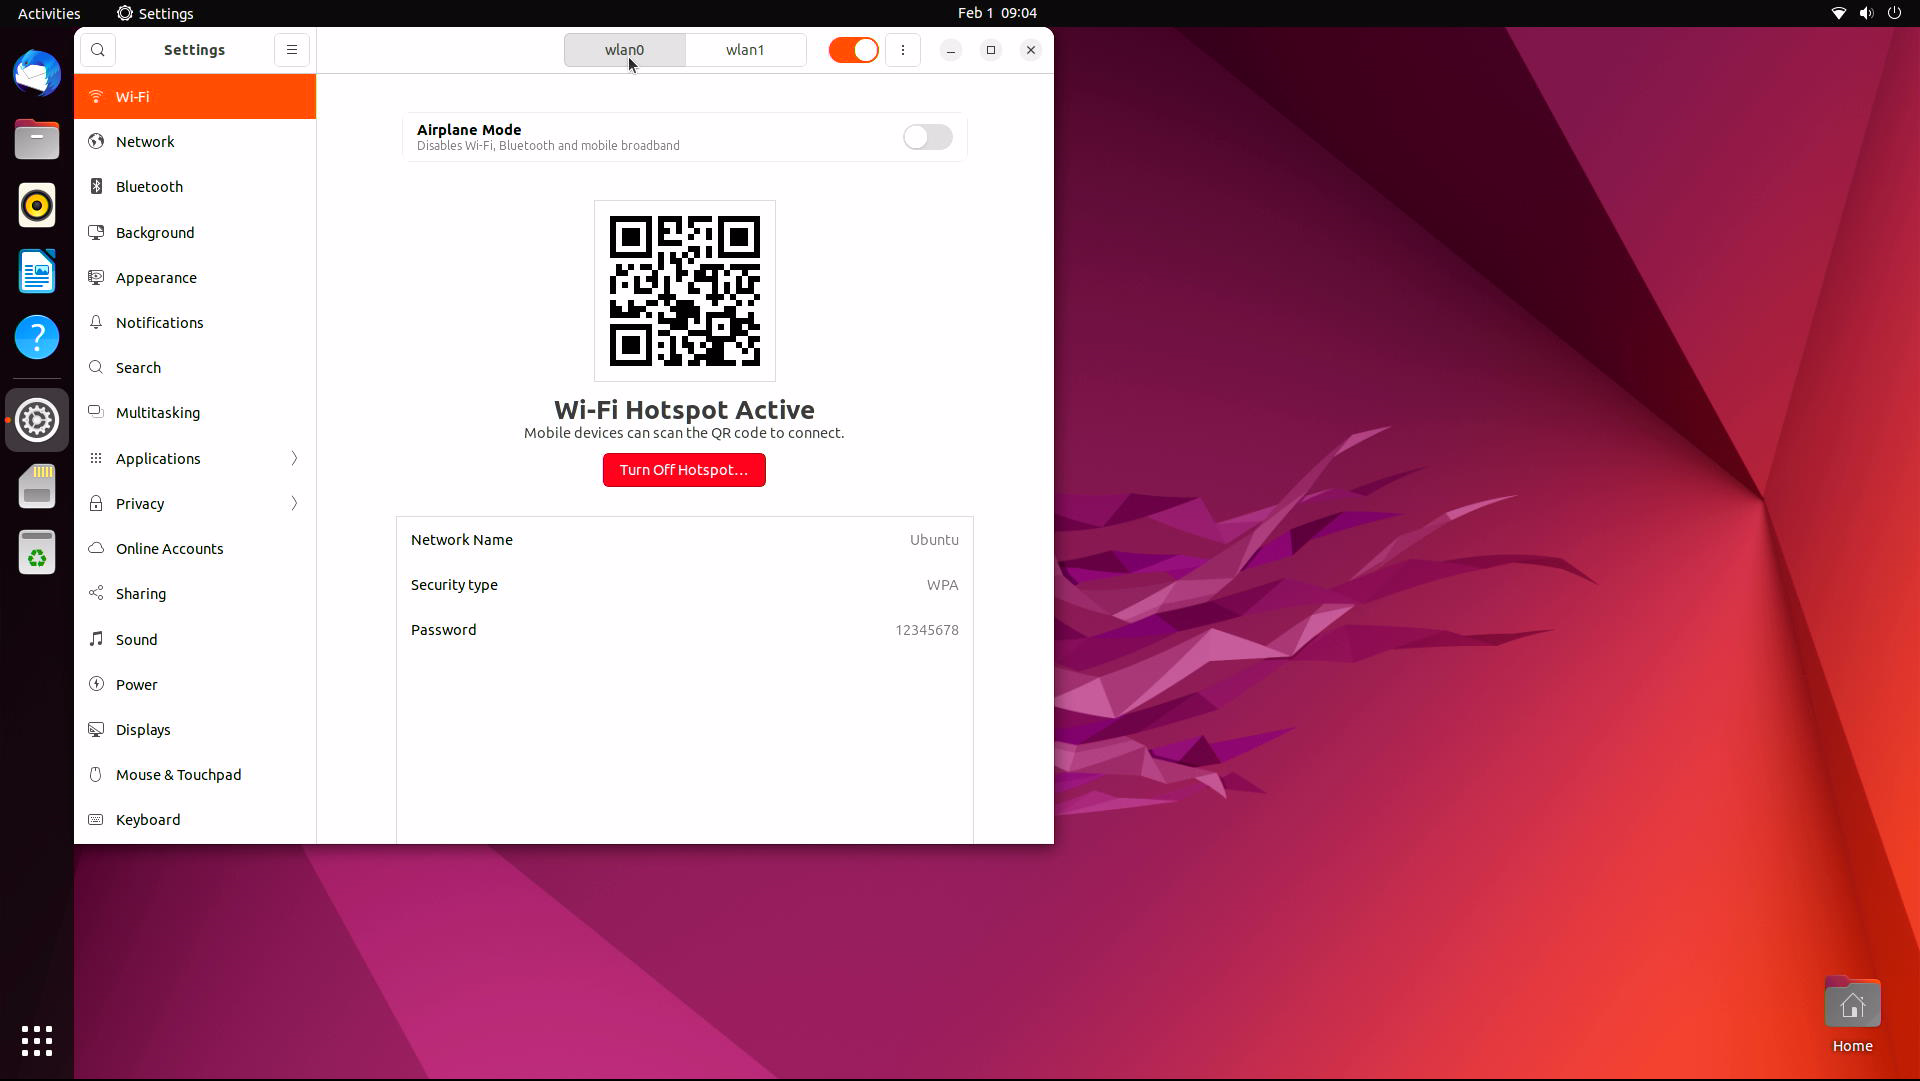Expand the Privacy submenu chevron
This screenshot has width=1920, height=1081.
(294, 503)
